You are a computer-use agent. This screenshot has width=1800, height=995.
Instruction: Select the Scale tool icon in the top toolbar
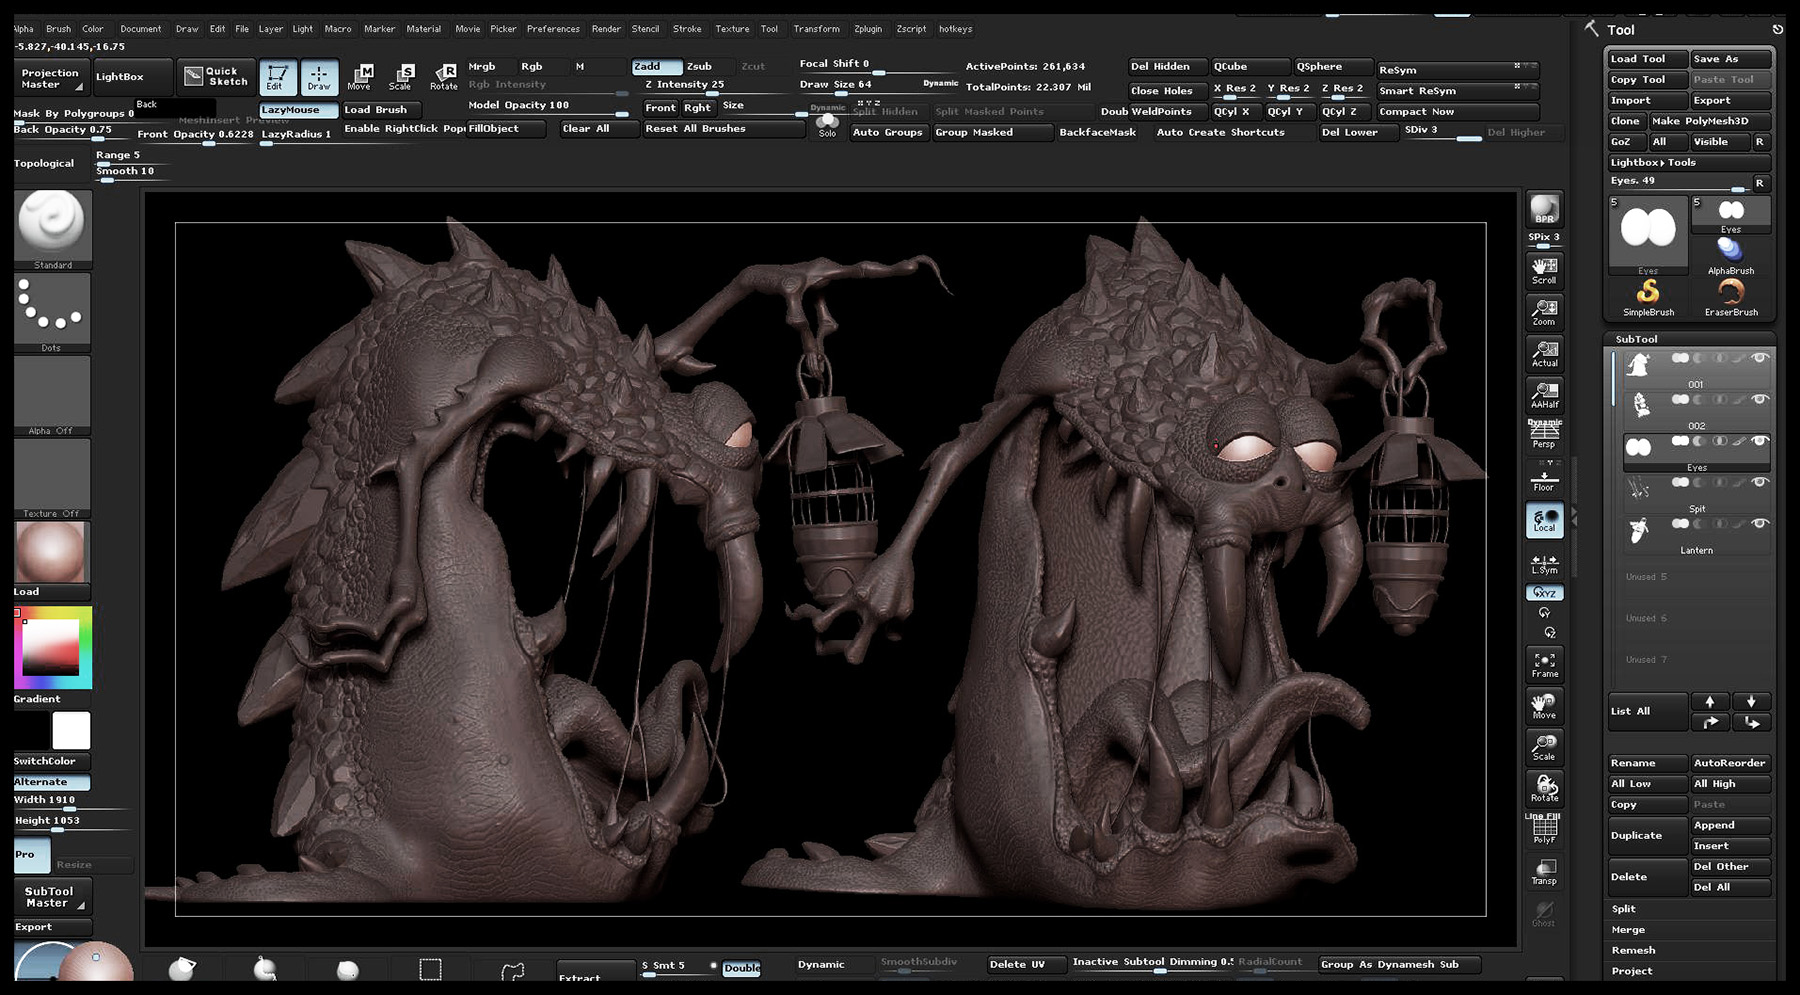coord(401,77)
